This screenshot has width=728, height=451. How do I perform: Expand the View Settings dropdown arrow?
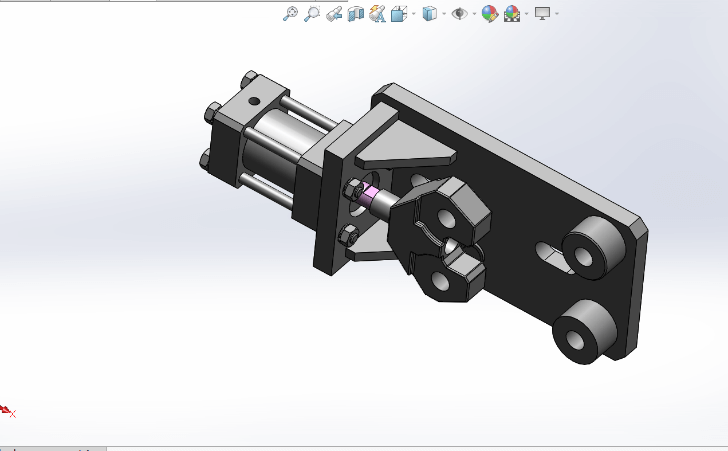pos(556,14)
